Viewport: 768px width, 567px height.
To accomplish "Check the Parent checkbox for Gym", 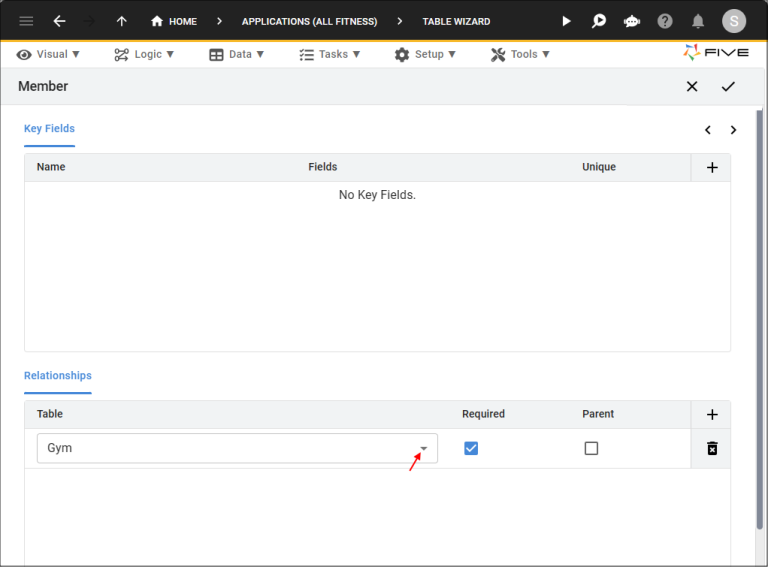I will click(591, 448).
